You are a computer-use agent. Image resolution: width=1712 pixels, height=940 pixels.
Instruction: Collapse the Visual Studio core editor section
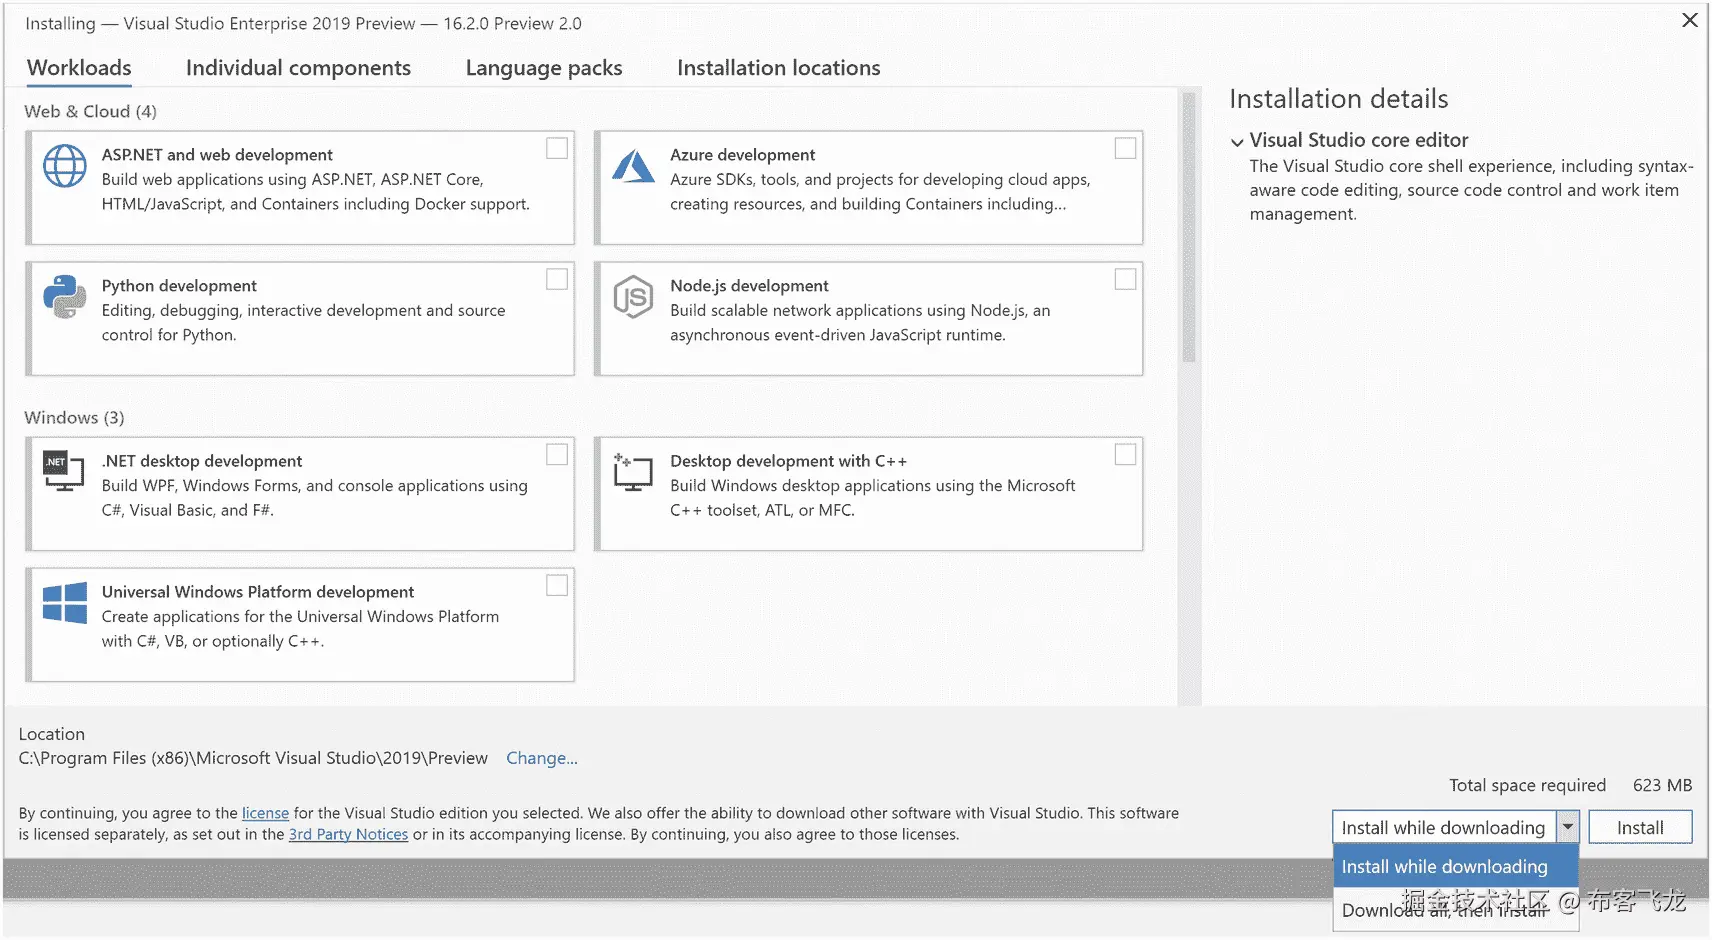point(1237,142)
